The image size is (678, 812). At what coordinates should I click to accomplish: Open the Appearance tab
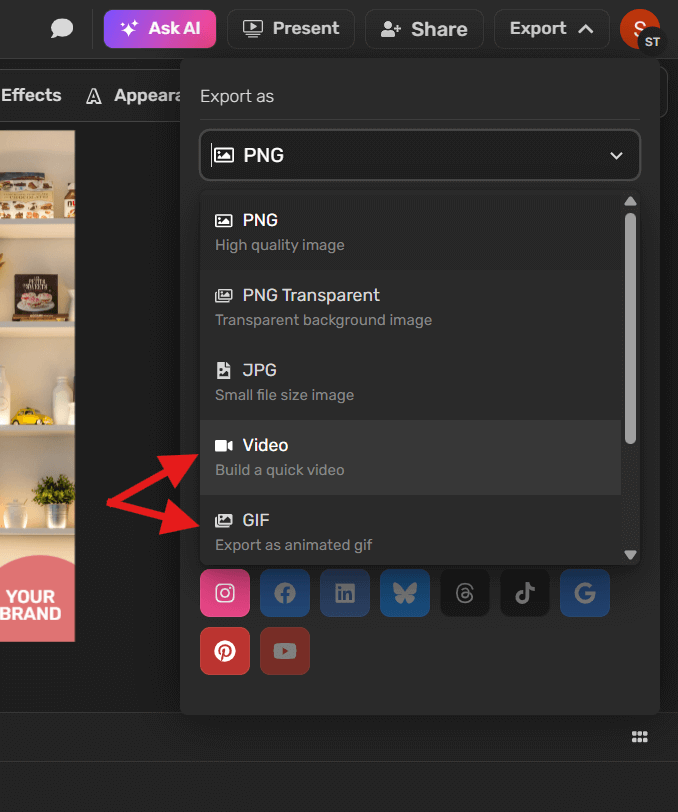pos(134,96)
